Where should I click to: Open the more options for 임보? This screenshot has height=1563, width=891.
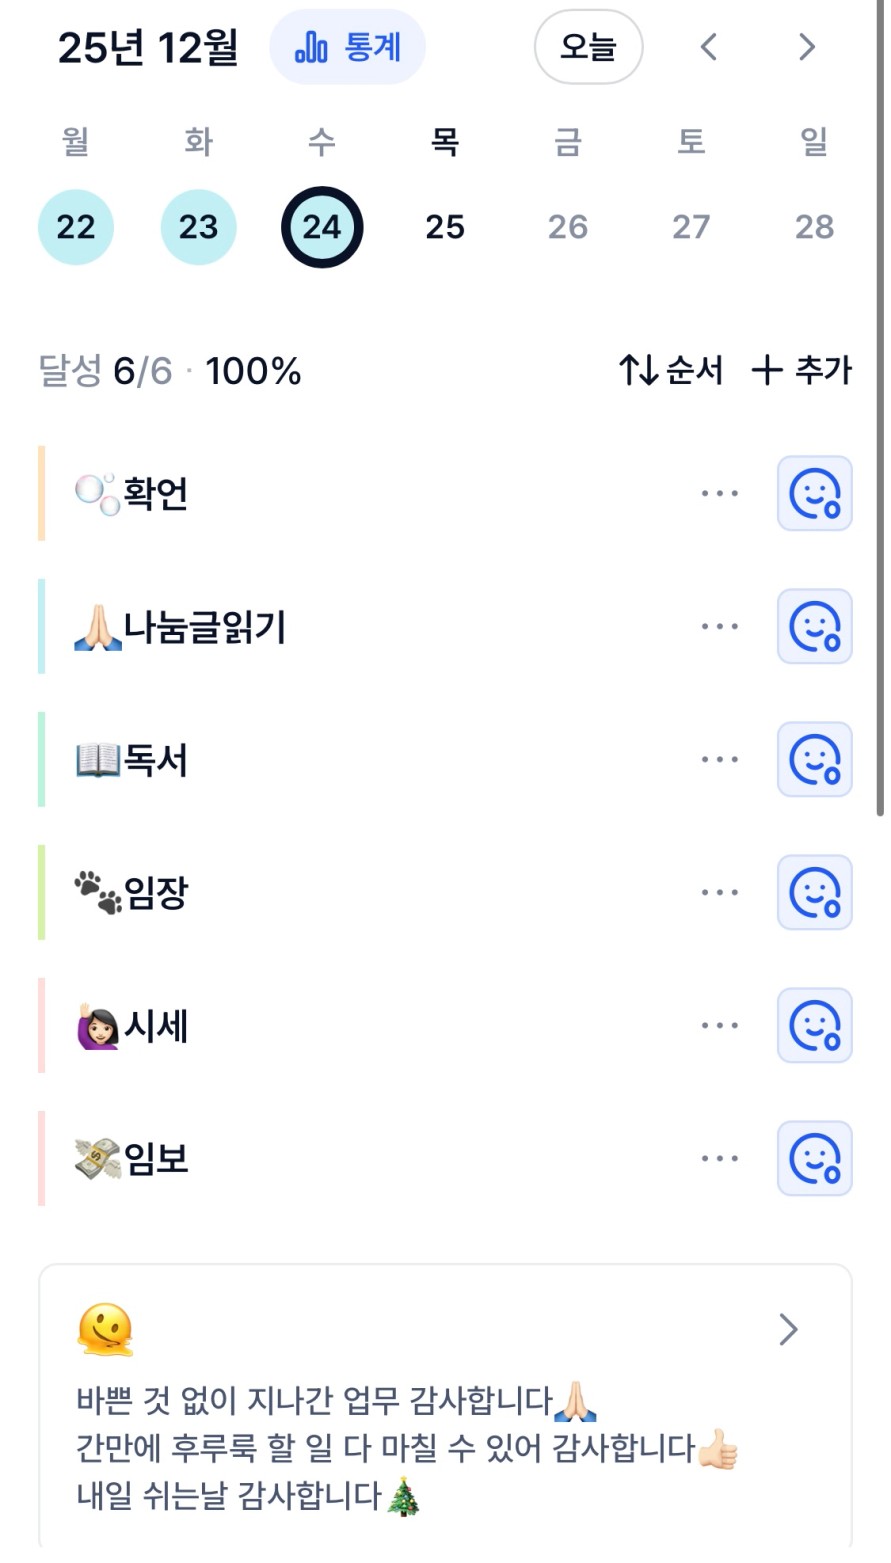click(x=720, y=1158)
